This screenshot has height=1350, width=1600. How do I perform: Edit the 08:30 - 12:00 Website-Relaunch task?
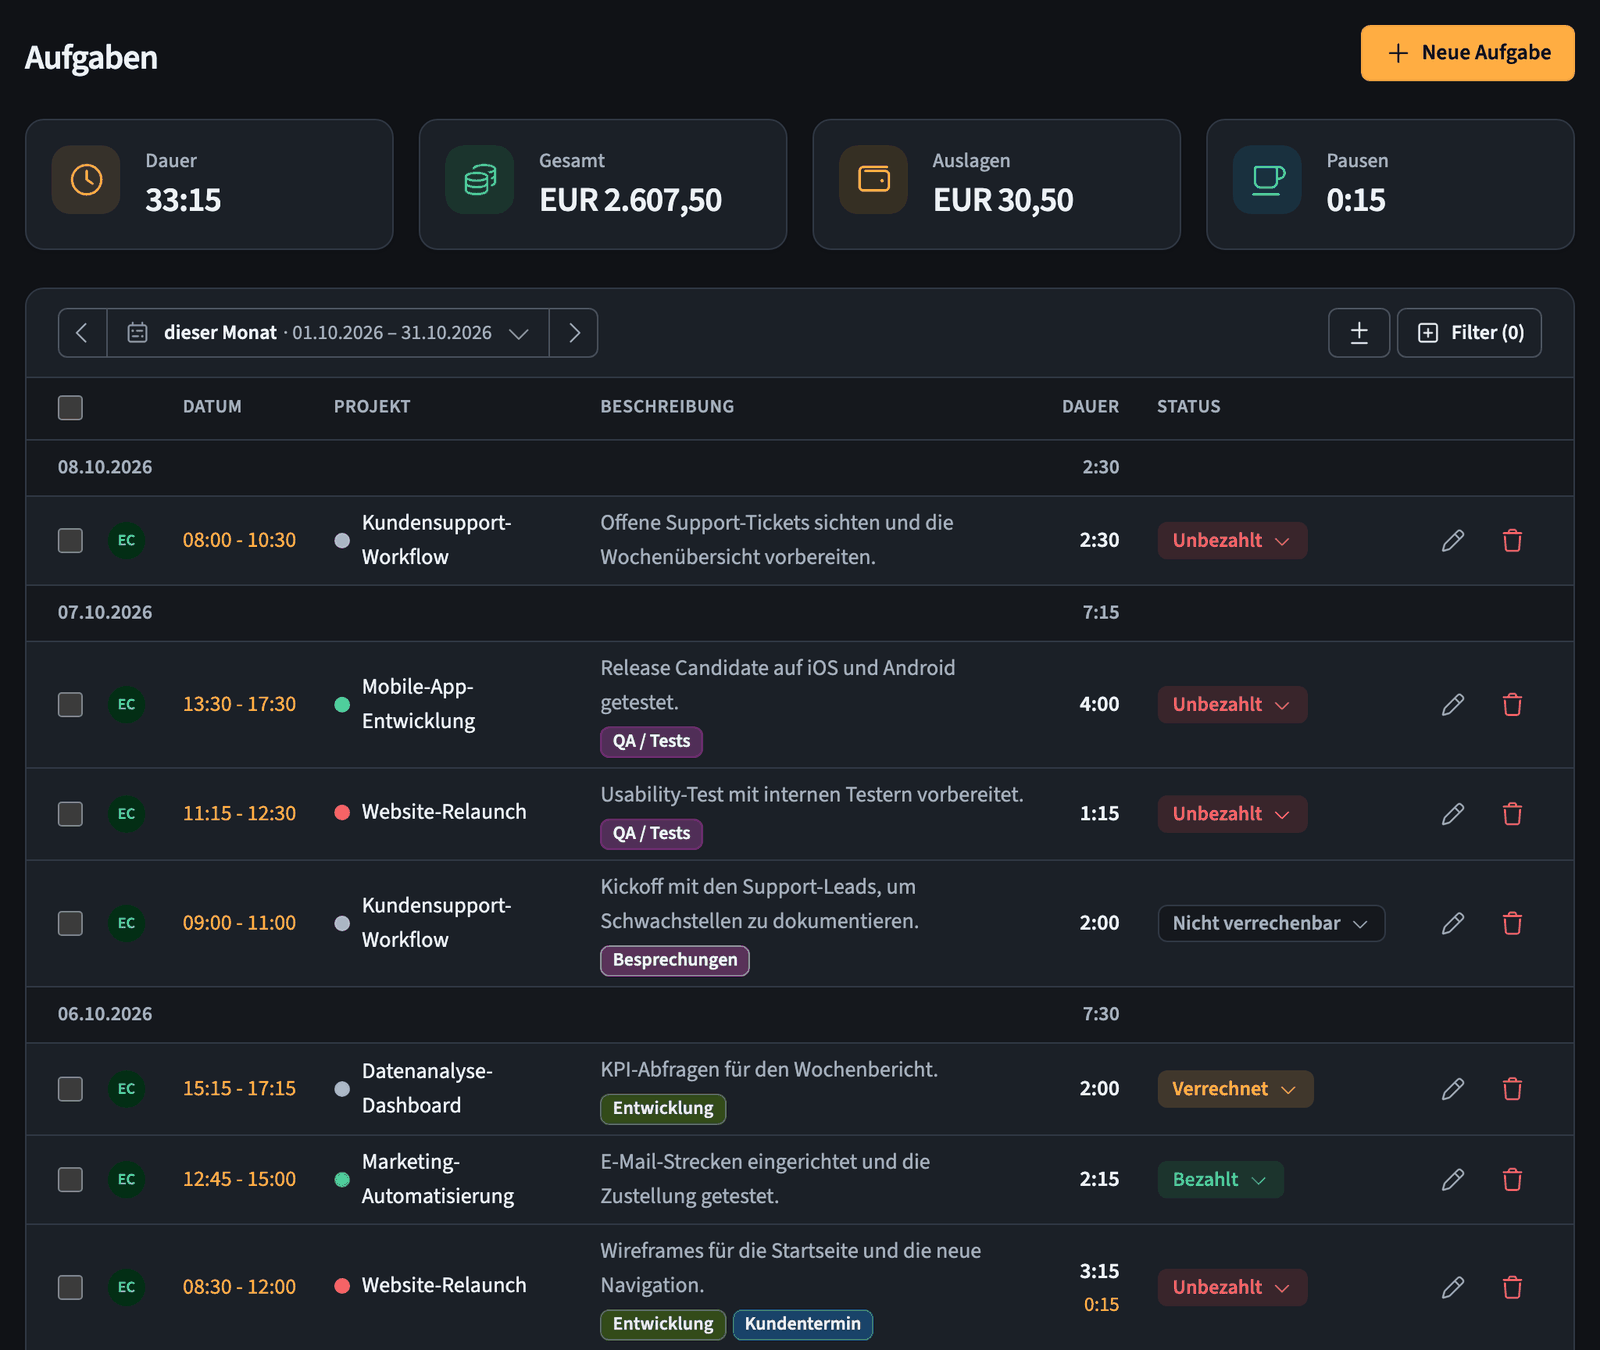[1453, 1287]
